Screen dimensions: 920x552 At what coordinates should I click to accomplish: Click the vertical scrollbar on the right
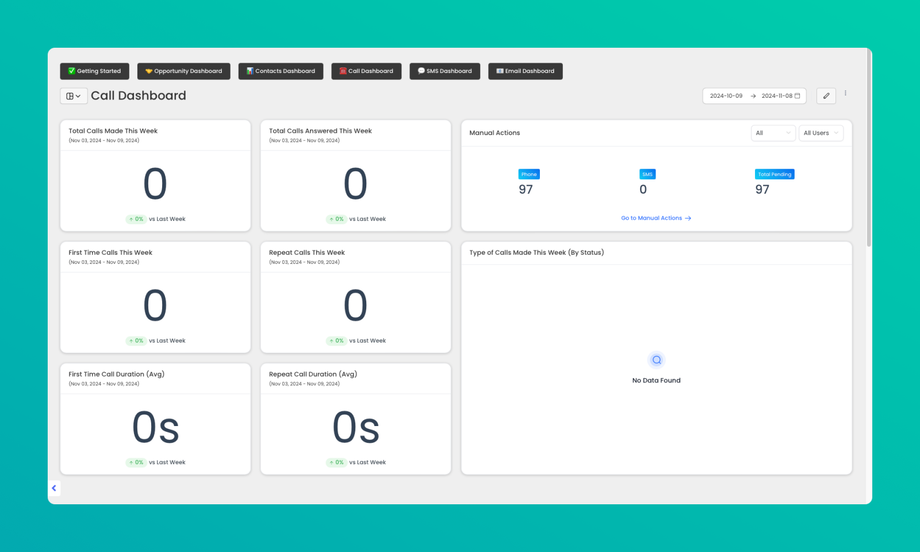[x=868, y=150]
